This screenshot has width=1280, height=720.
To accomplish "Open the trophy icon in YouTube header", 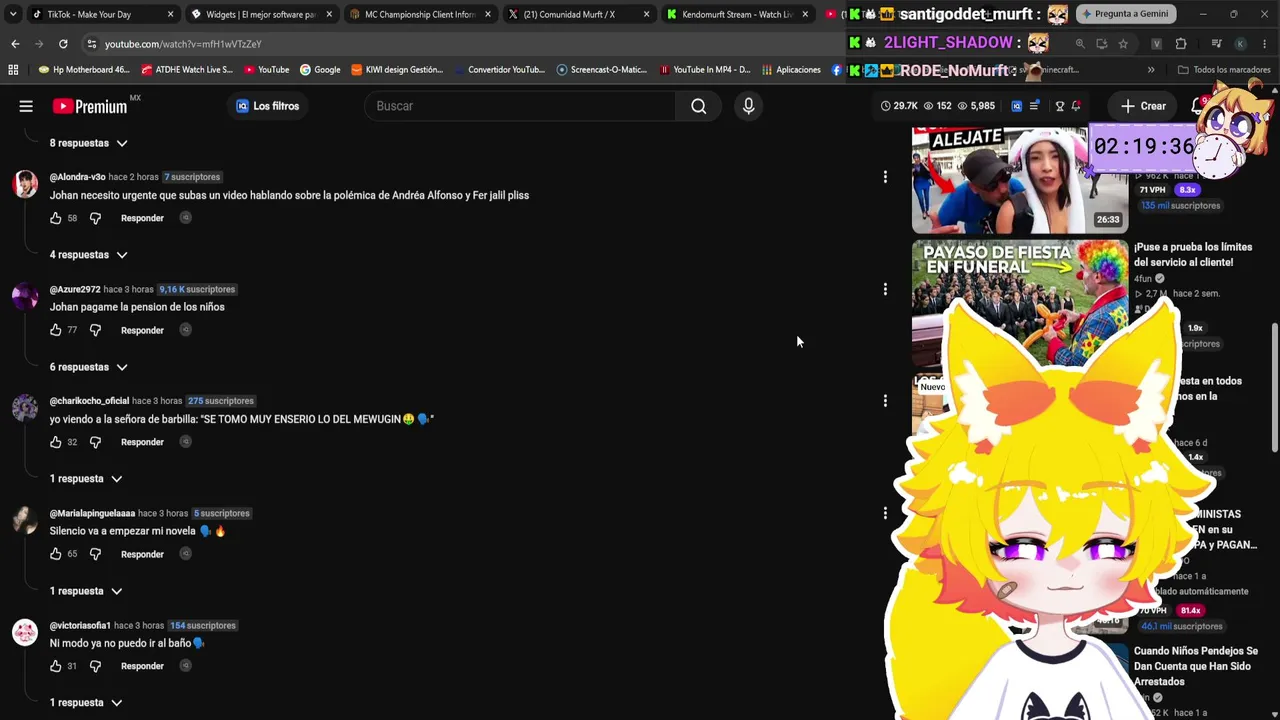I will [x=1060, y=106].
